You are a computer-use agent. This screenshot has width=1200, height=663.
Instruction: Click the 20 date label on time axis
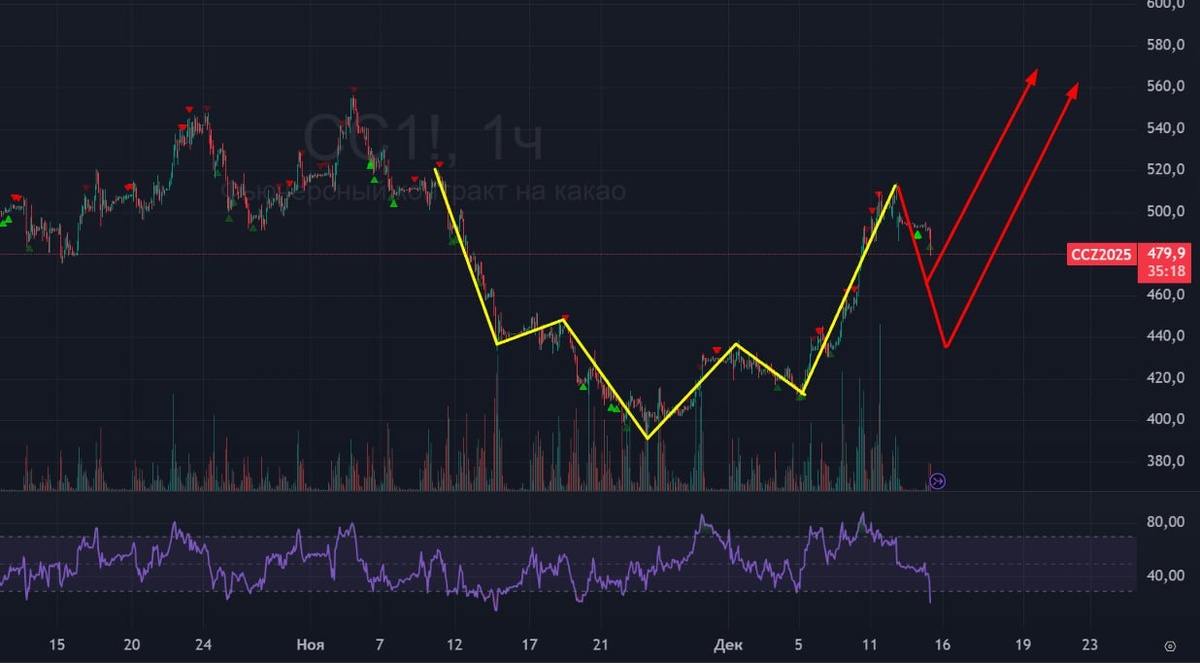click(133, 644)
